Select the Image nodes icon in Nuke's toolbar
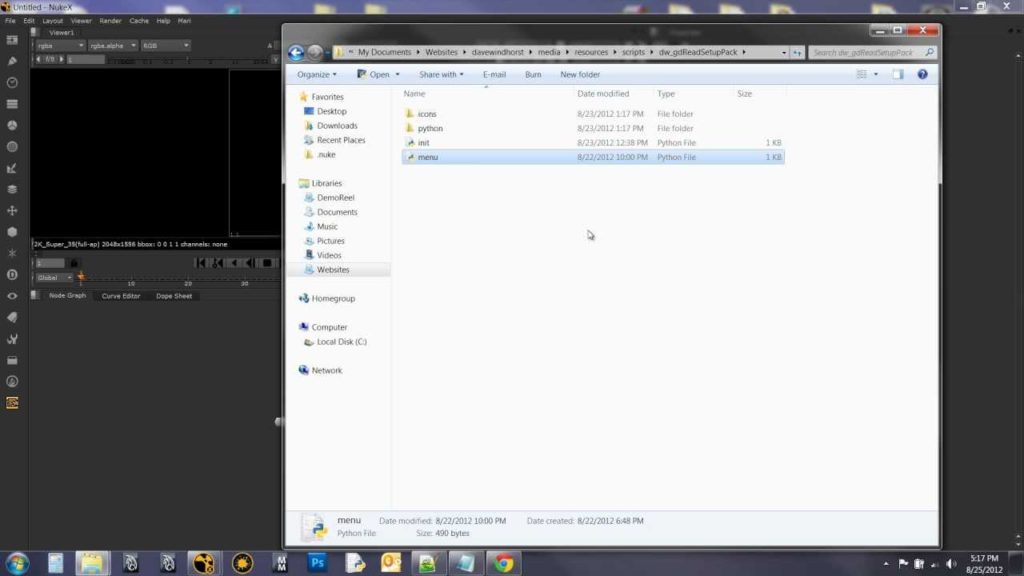This screenshot has height=576, width=1024. 11,40
